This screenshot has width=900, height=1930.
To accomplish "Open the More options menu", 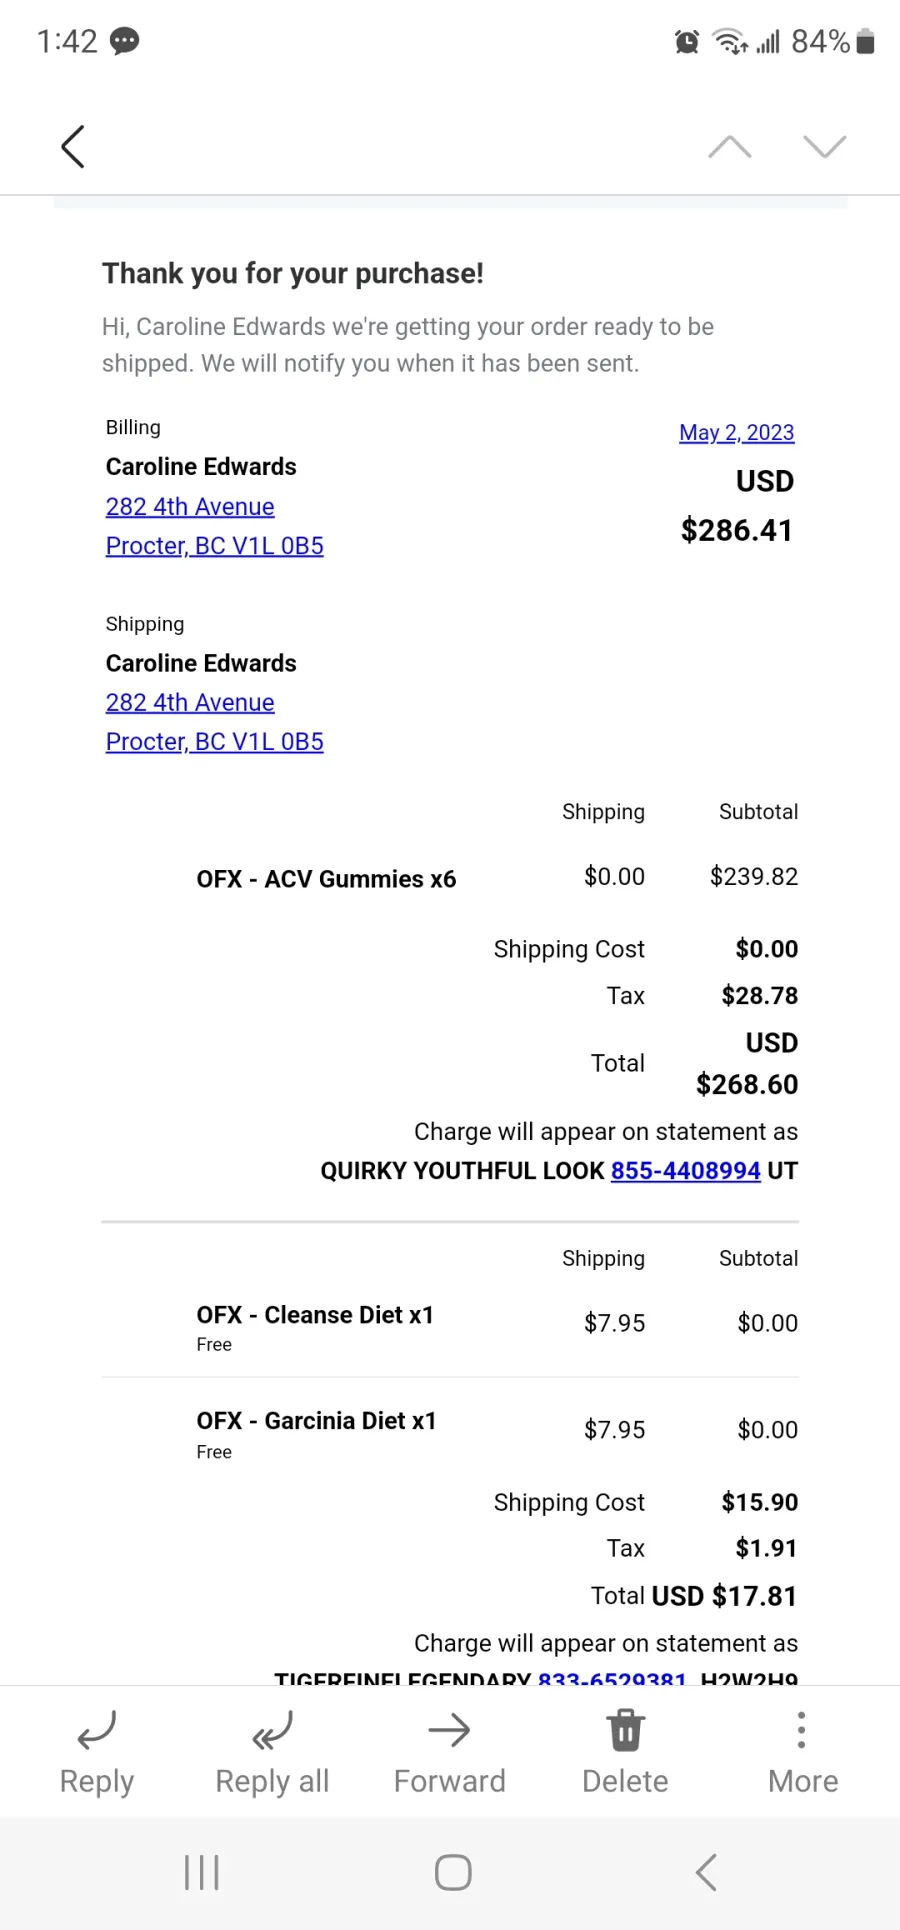I will point(801,1730).
